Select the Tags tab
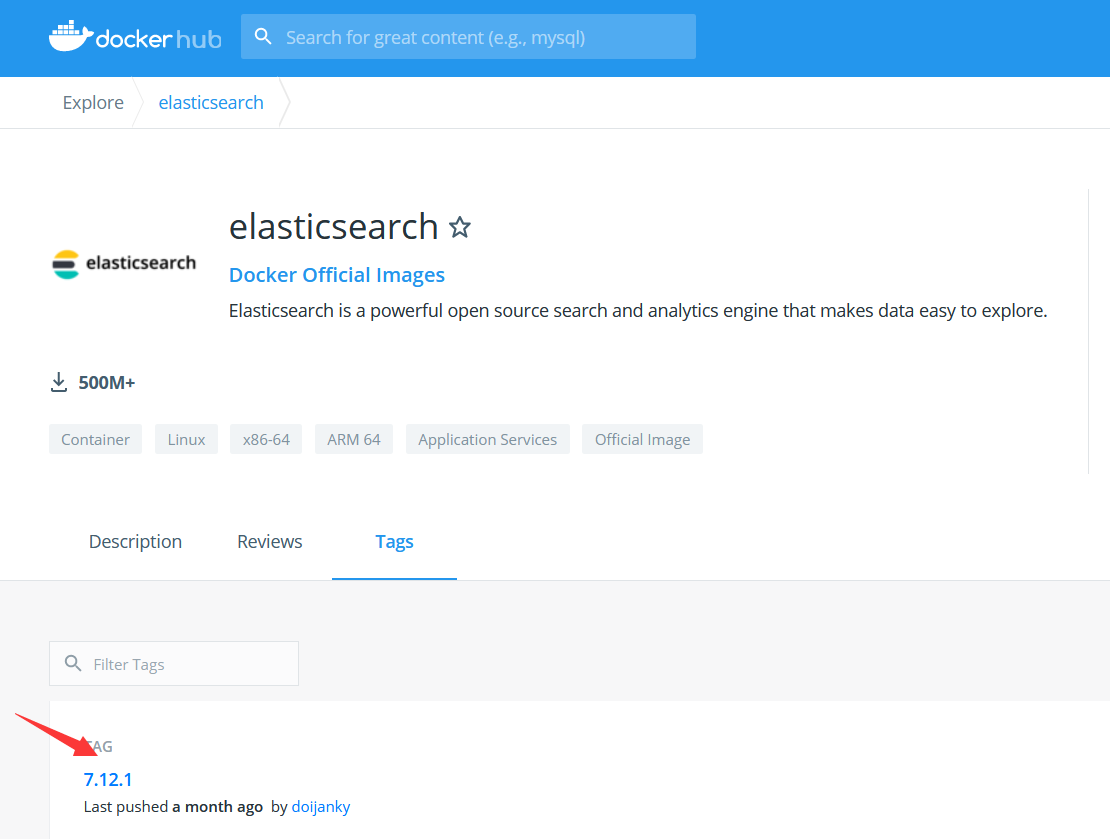This screenshot has width=1110, height=839. click(x=394, y=542)
